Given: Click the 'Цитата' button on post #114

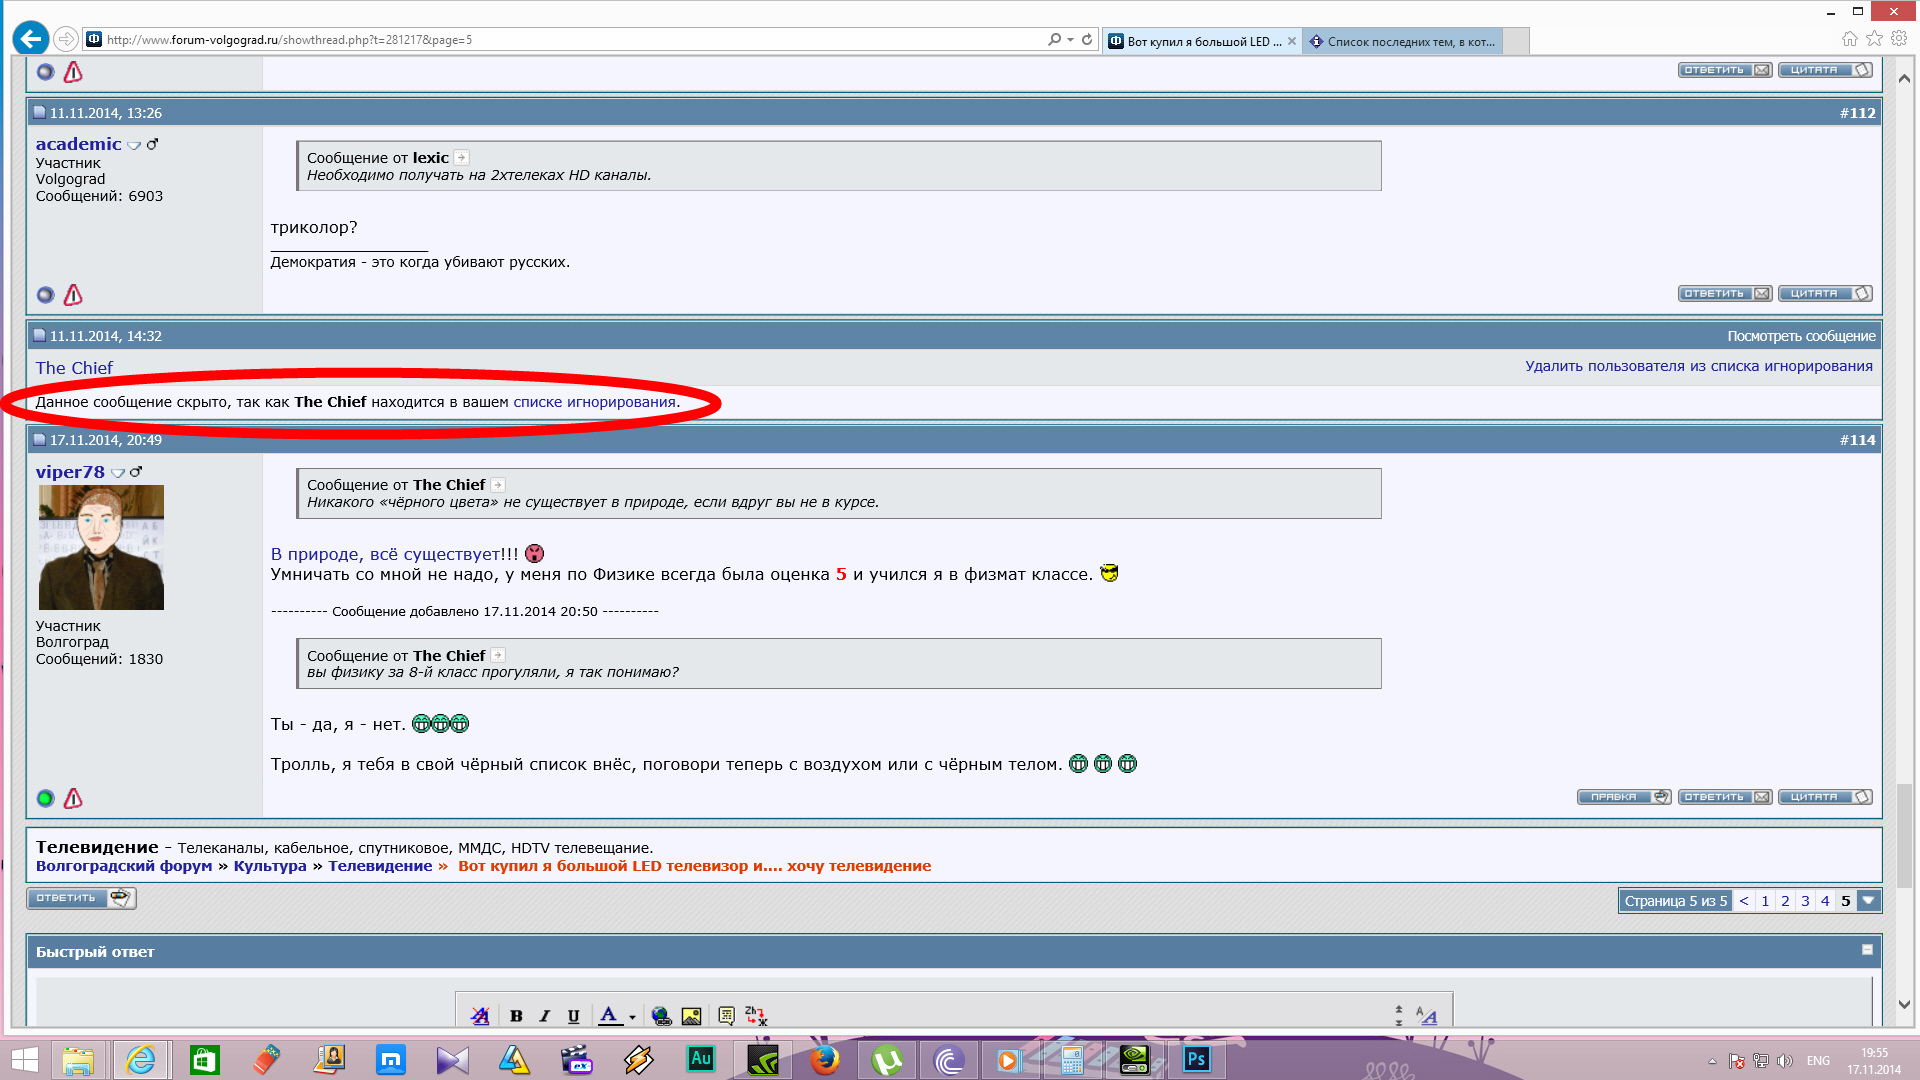Looking at the screenshot, I should (1824, 797).
